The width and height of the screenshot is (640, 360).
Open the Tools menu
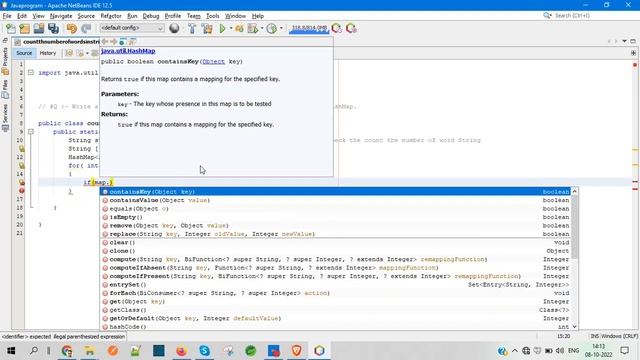[212, 16]
